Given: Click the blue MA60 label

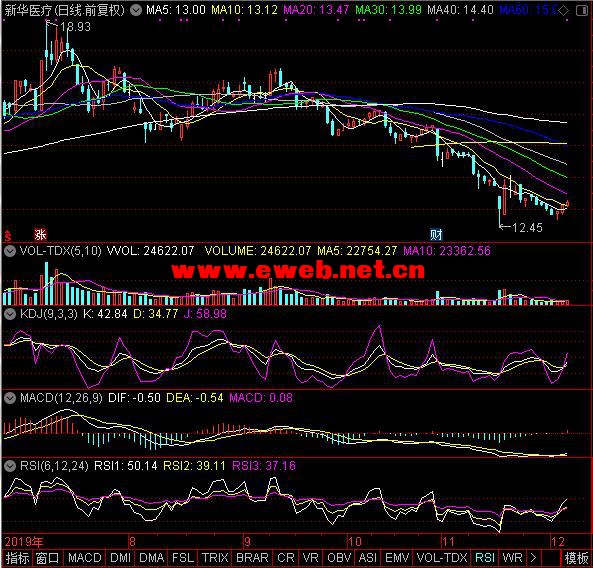Looking at the screenshot, I should [x=528, y=10].
